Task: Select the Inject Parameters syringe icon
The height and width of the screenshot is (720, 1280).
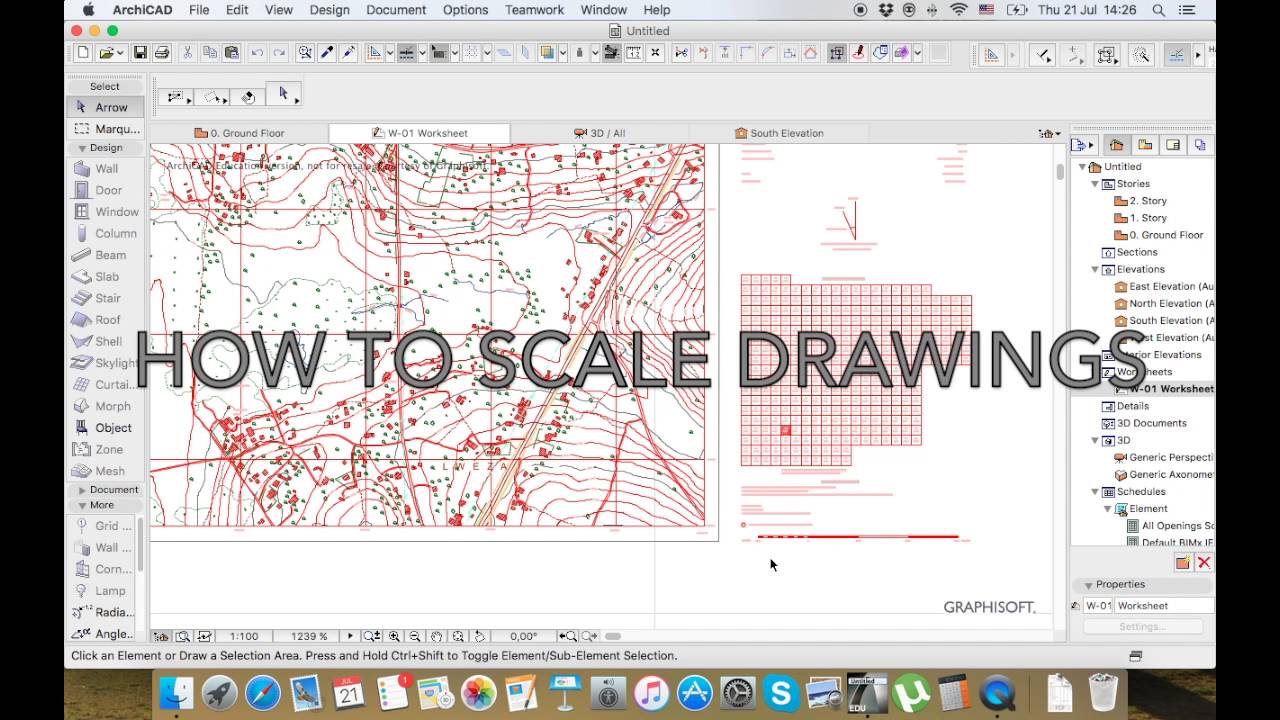Action: (x=348, y=53)
